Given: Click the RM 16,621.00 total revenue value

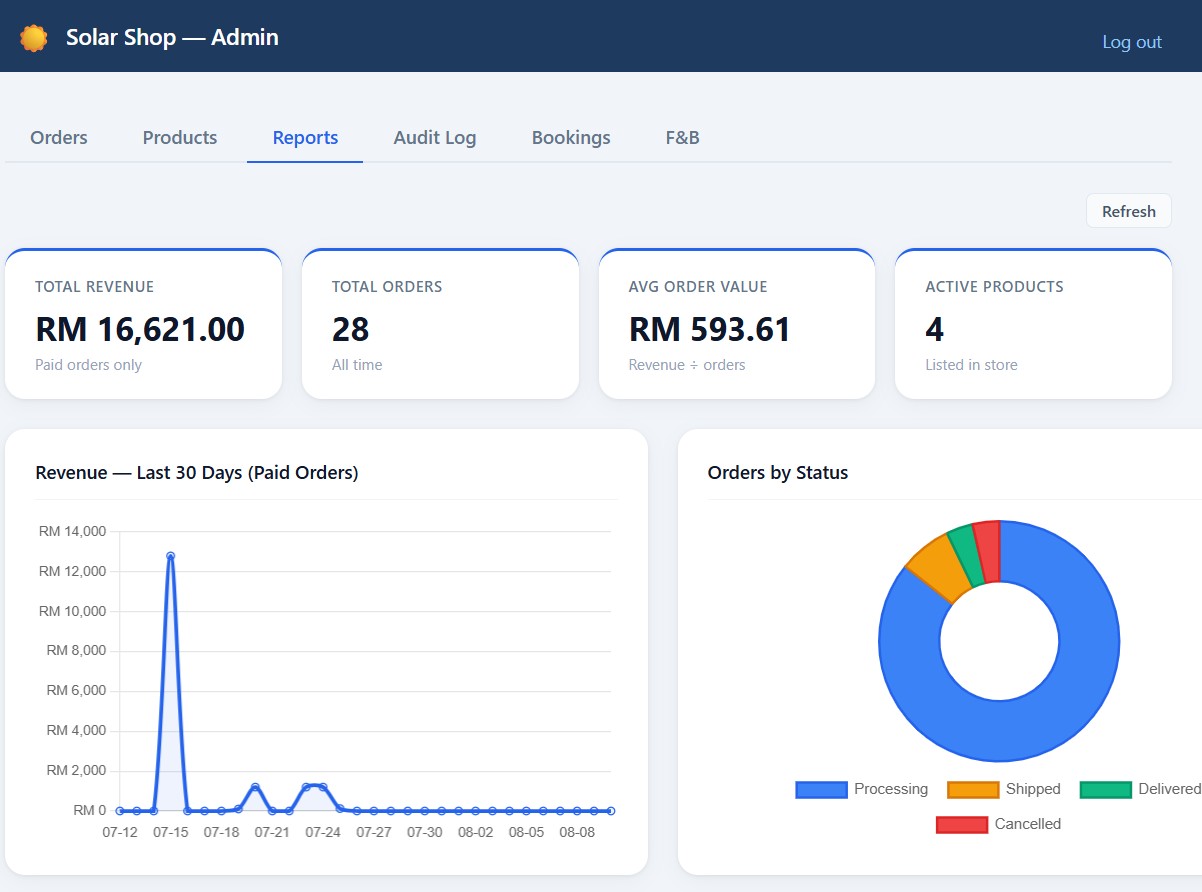Looking at the screenshot, I should [140, 329].
